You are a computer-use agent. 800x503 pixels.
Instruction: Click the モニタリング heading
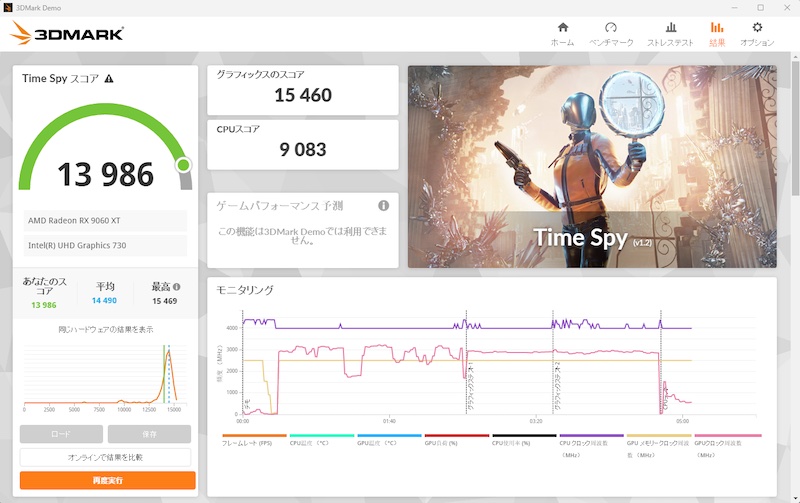click(x=245, y=290)
